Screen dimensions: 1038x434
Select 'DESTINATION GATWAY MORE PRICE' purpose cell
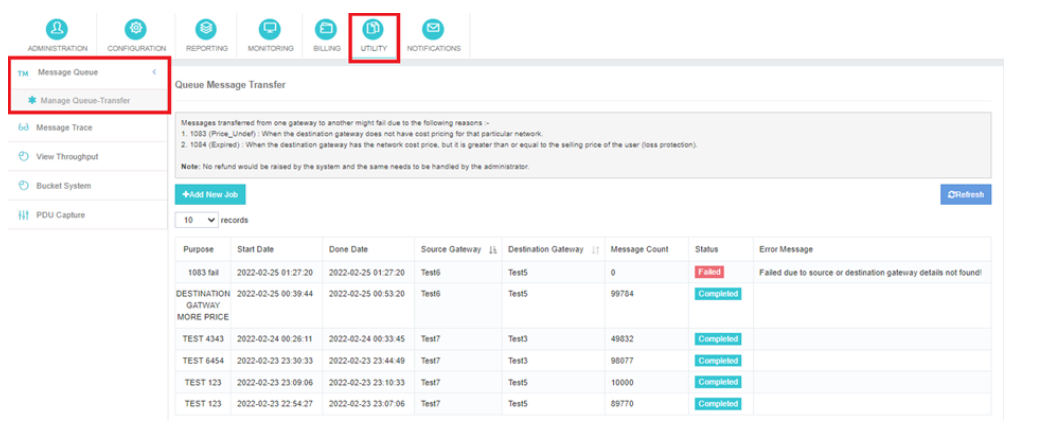click(203, 305)
